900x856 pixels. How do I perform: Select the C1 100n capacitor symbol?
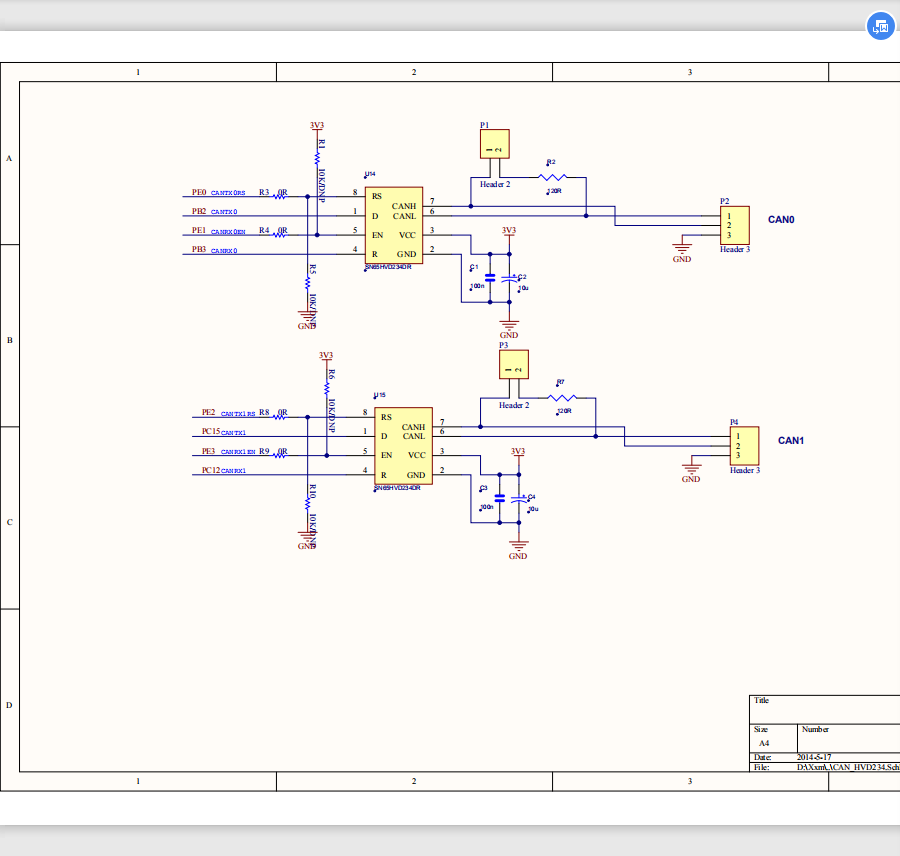[x=490, y=278]
